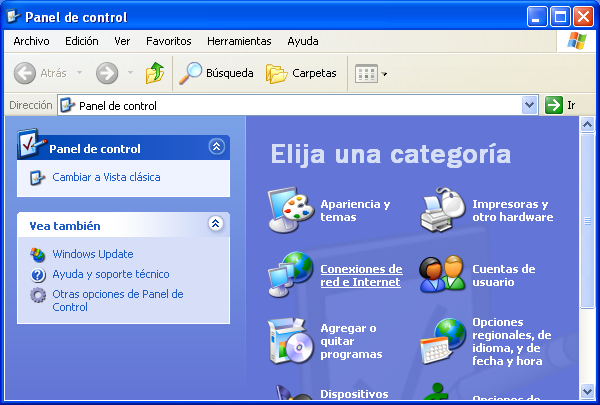Toggle the Carpetas folders pane button
600x405 pixels.
(x=301, y=73)
